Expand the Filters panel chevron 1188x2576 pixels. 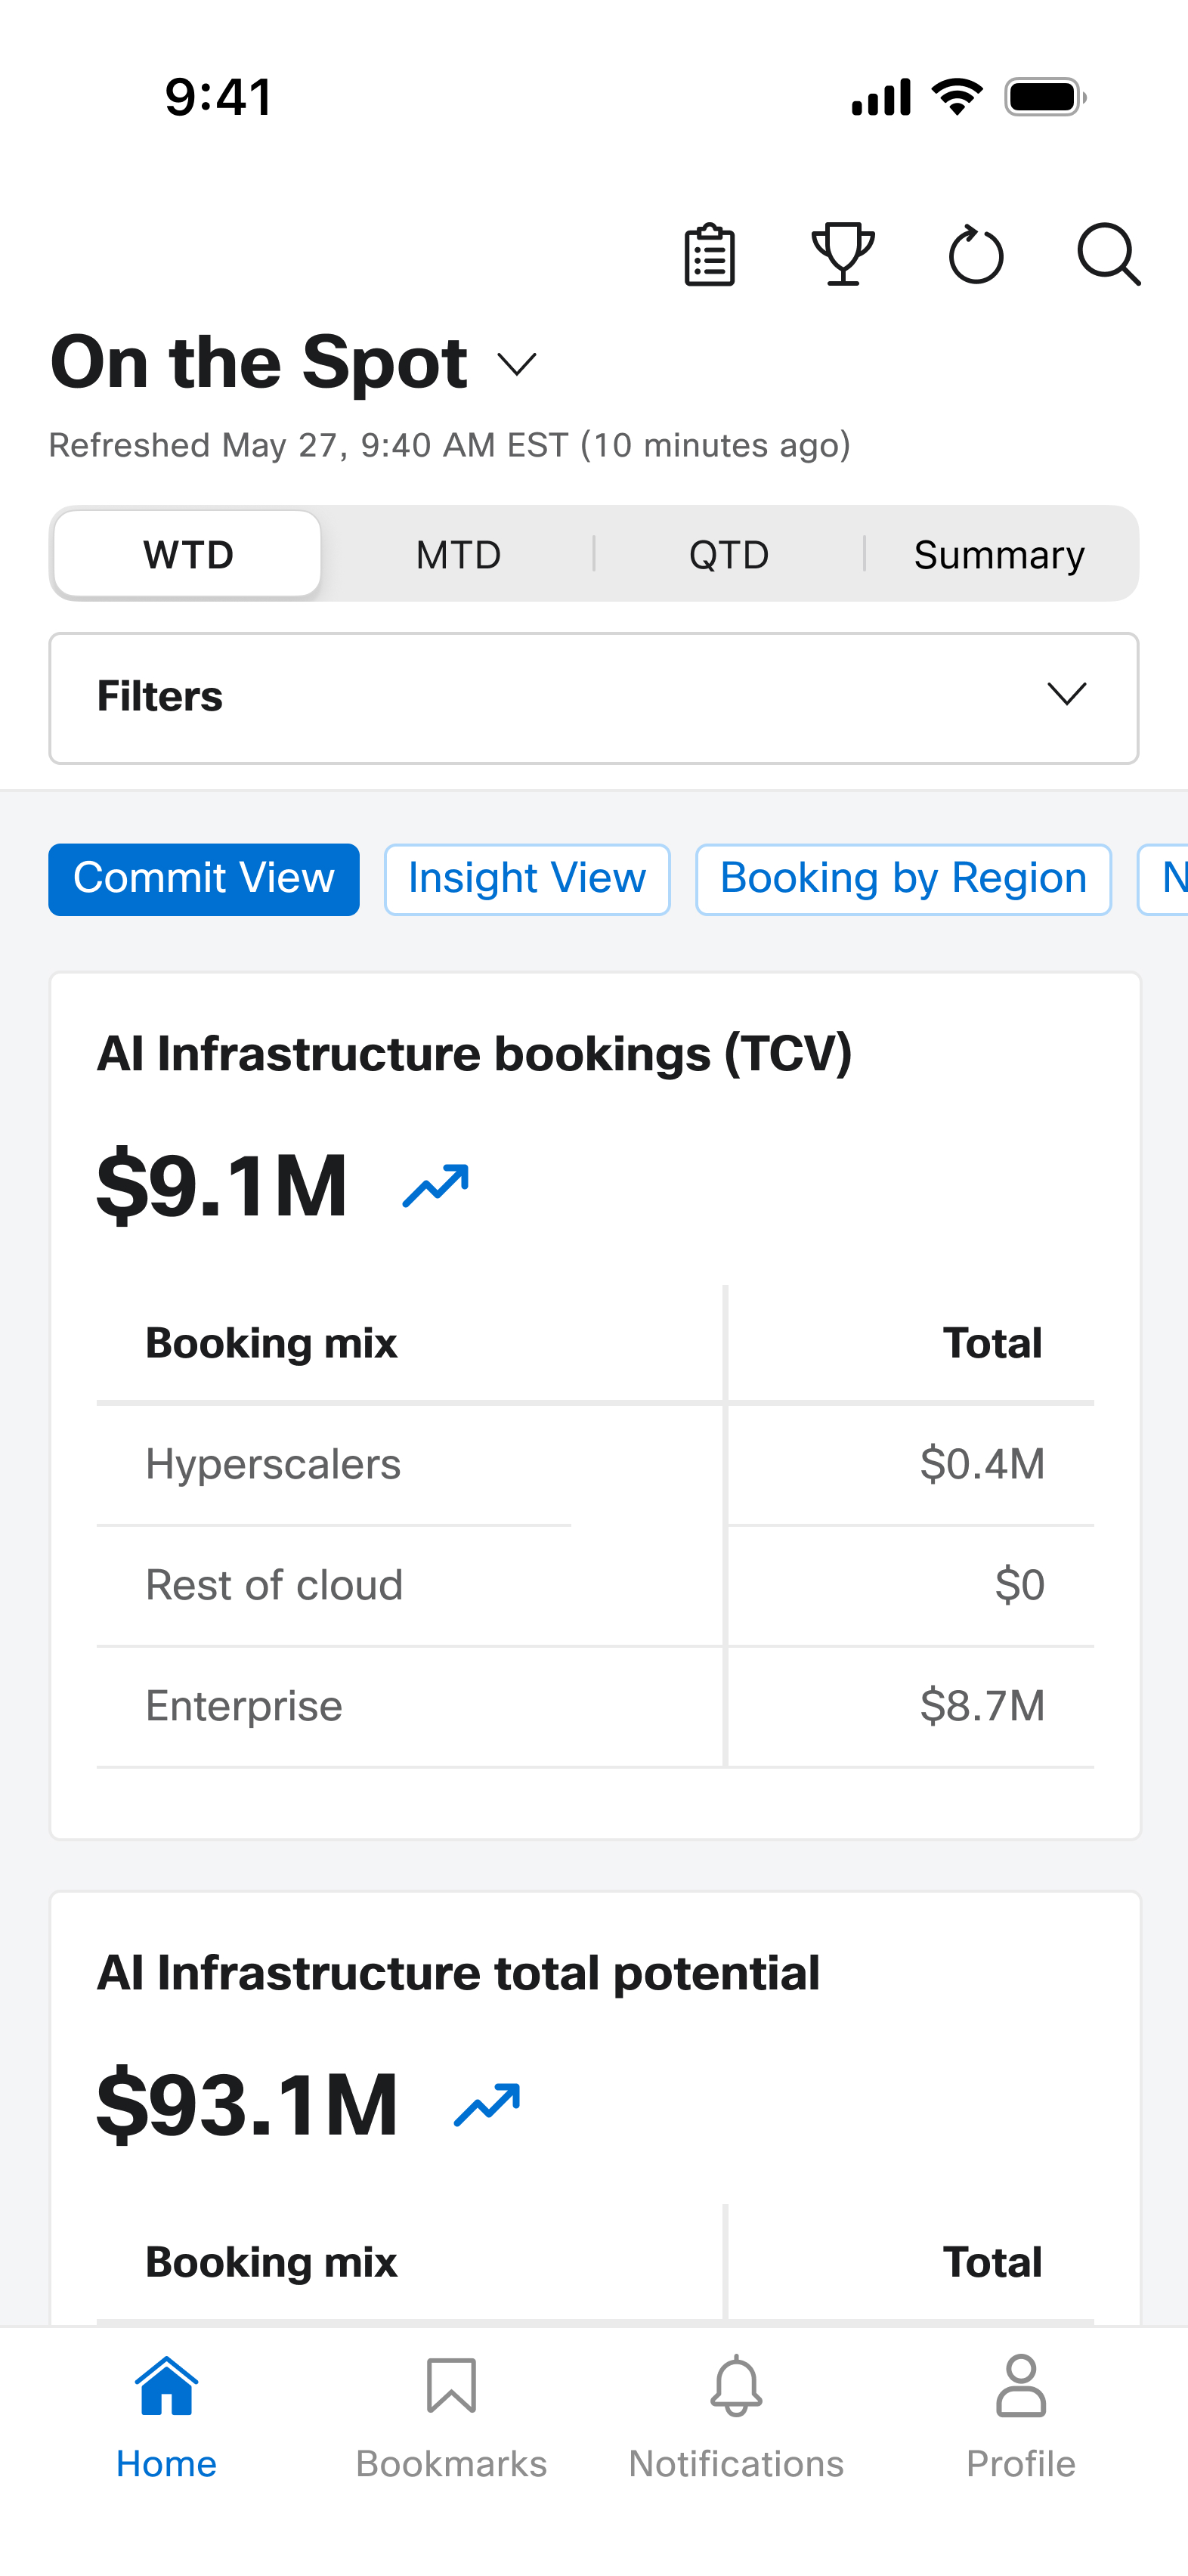click(x=1066, y=694)
